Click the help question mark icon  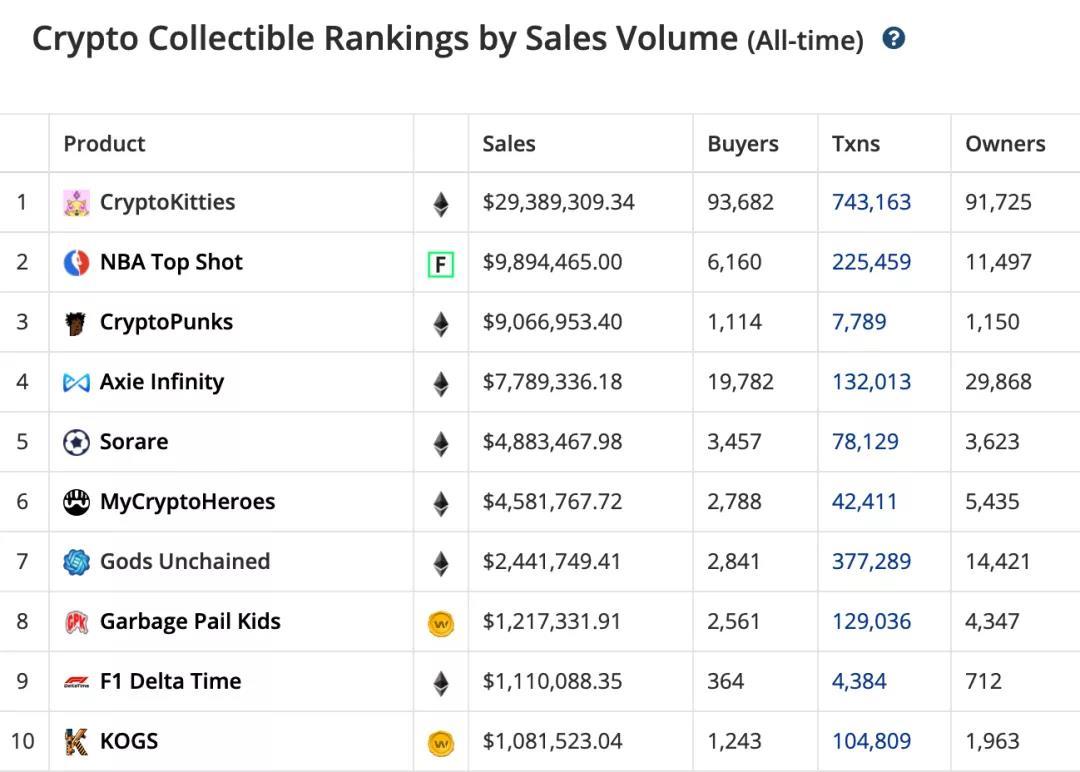click(x=894, y=39)
